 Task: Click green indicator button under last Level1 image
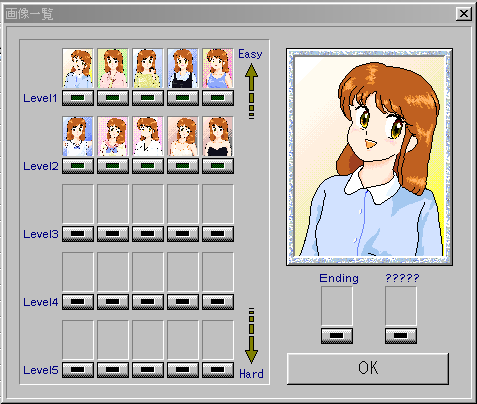tap(218, 98)
